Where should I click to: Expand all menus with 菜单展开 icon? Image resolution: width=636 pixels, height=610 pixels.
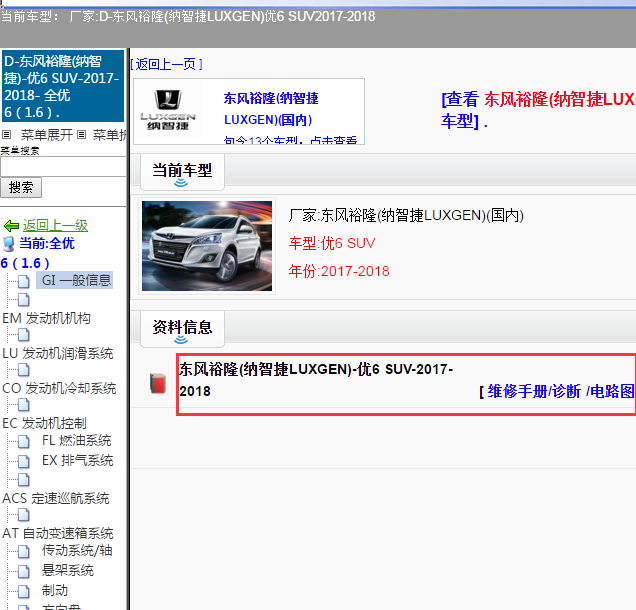click(6, 134)
